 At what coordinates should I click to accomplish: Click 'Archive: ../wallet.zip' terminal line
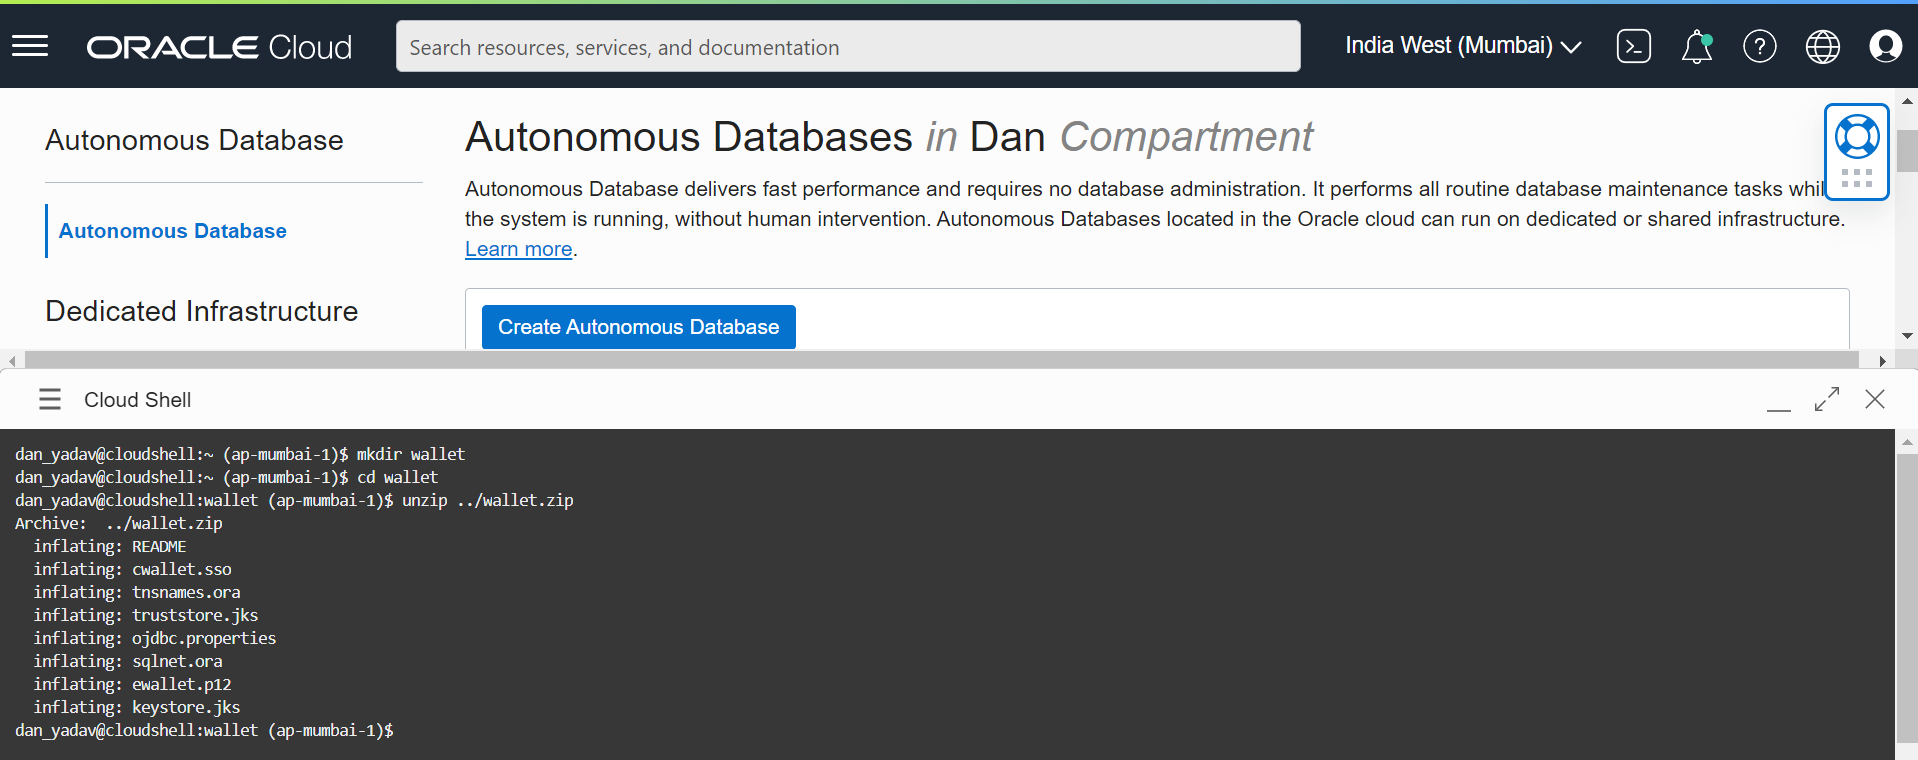(x=119, y=524)
